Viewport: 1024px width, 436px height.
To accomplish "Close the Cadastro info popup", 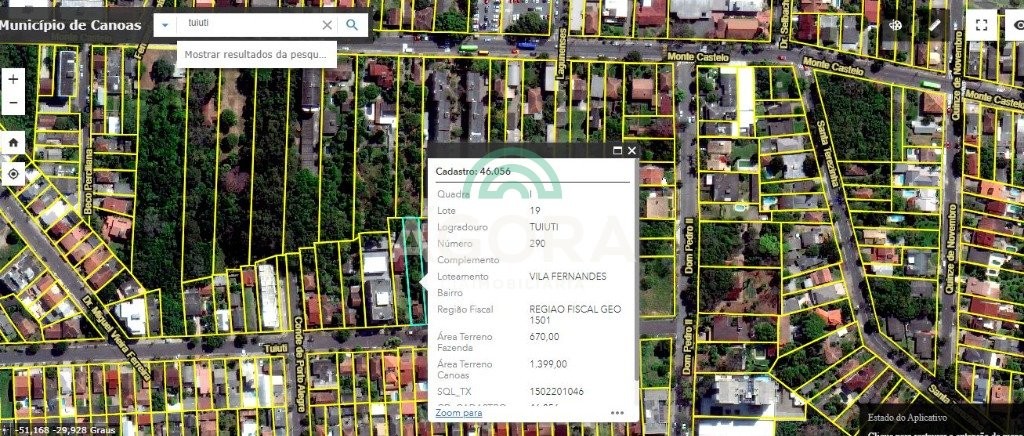I will [632, 150].
